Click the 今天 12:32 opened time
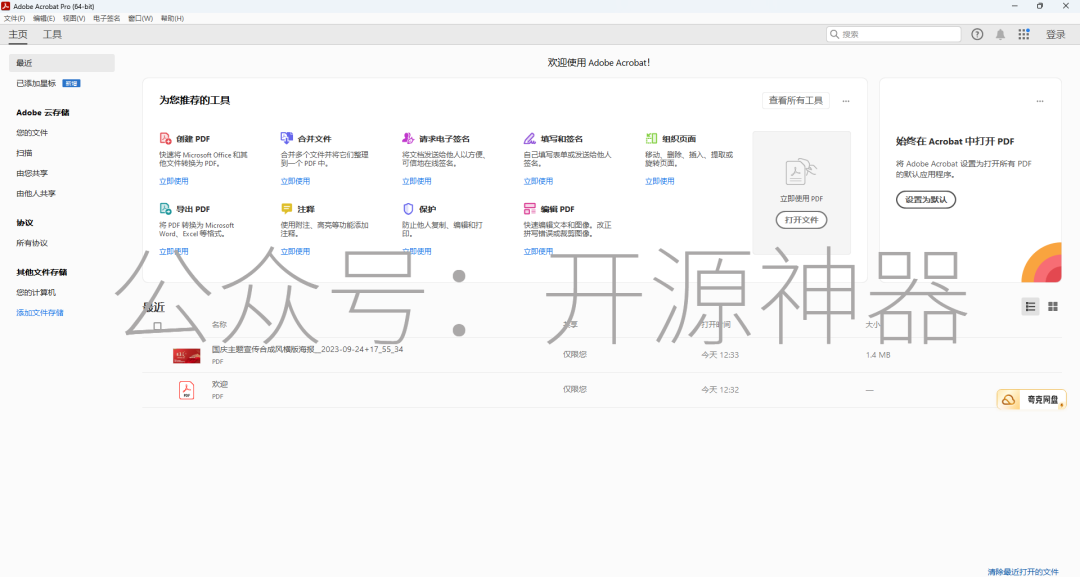This screenshot has height=577, width=1080. click(x=720, y=390)
